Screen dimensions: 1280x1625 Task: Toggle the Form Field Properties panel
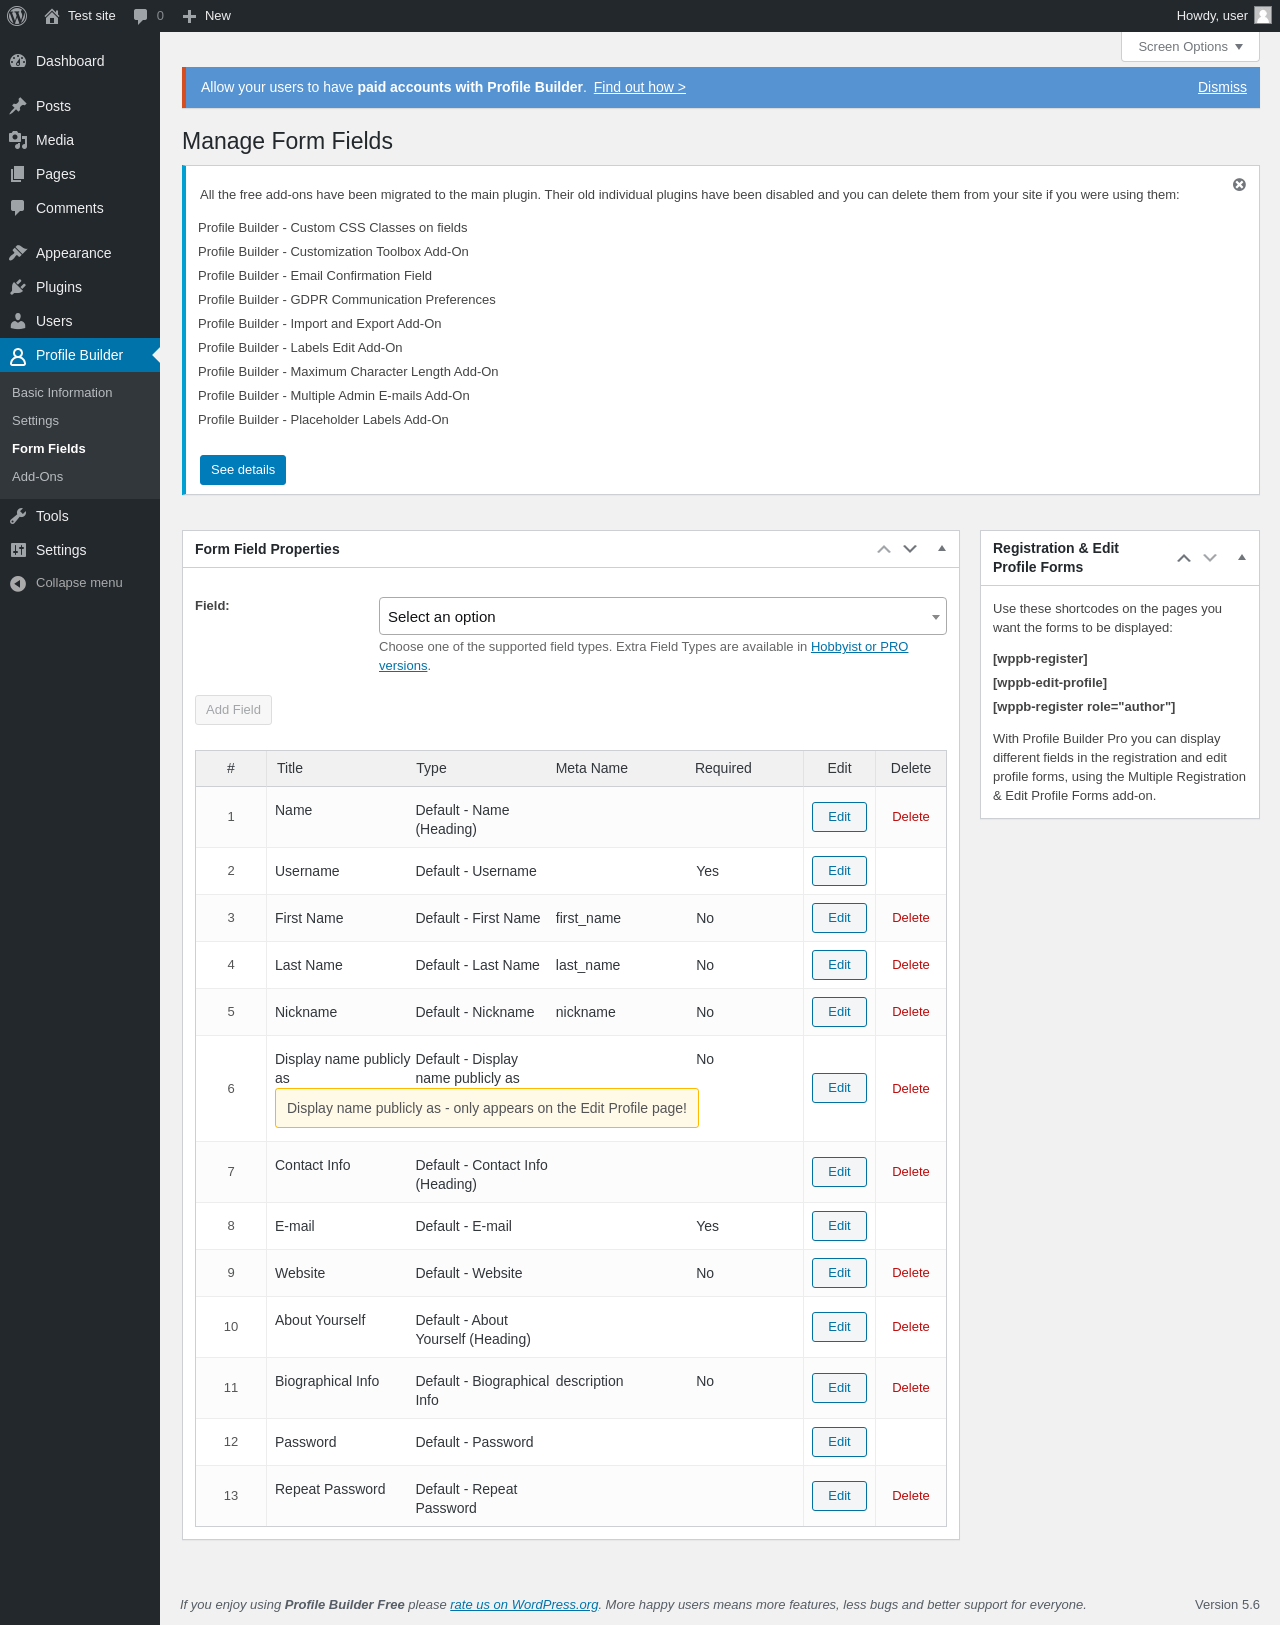[x=941, y=549]
